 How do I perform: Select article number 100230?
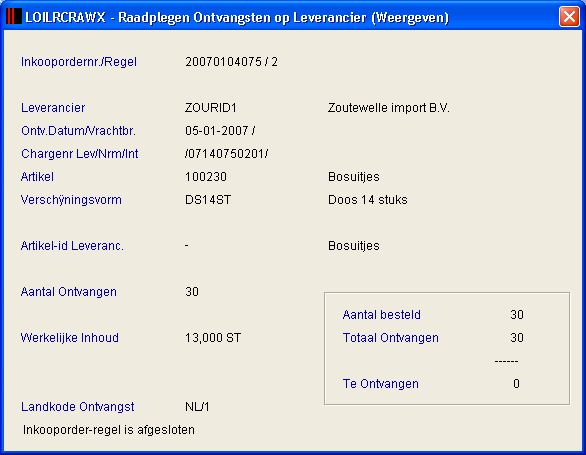tap(206, 177)
